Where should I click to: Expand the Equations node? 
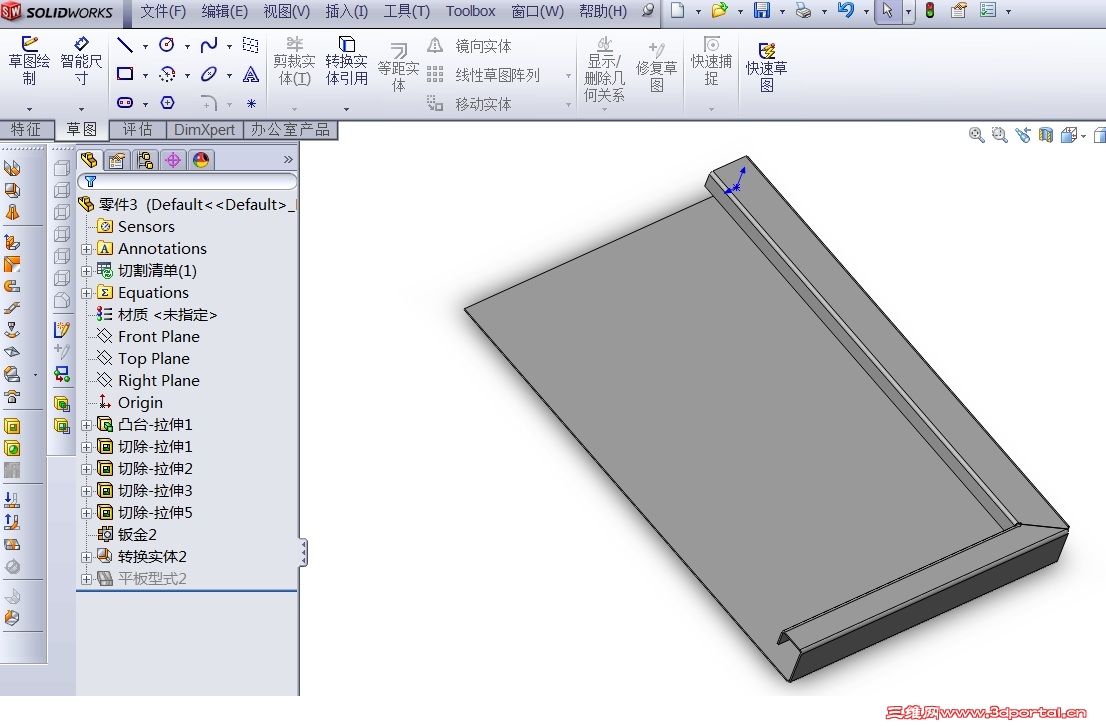(86, 293)
